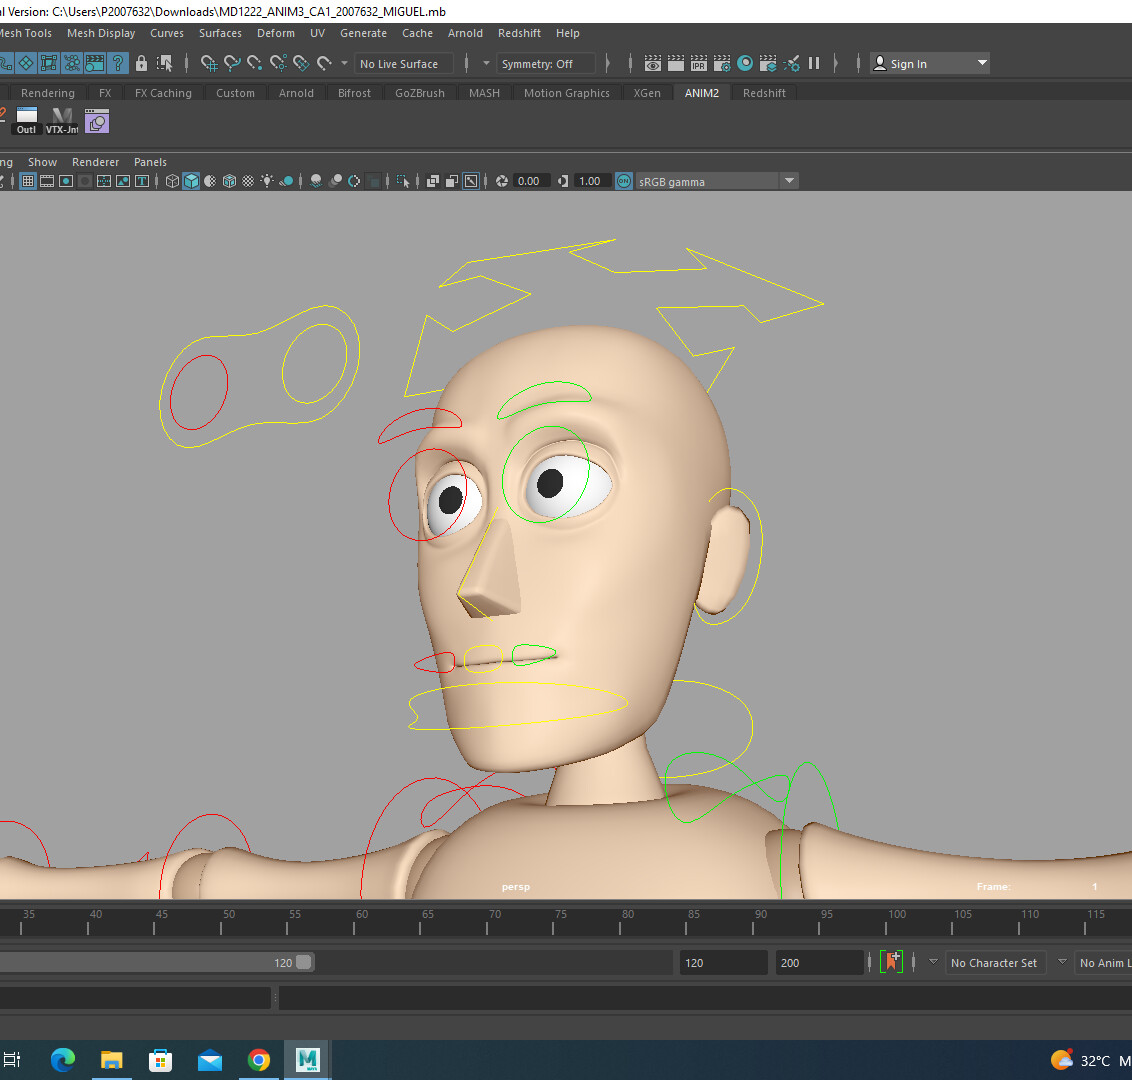Open the Render Settings icon

coord(721,63)
